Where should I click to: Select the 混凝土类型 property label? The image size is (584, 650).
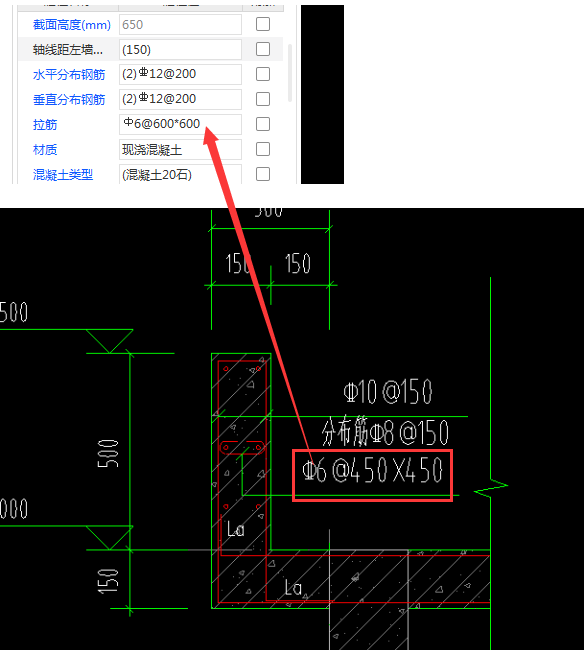coord(63,175)
